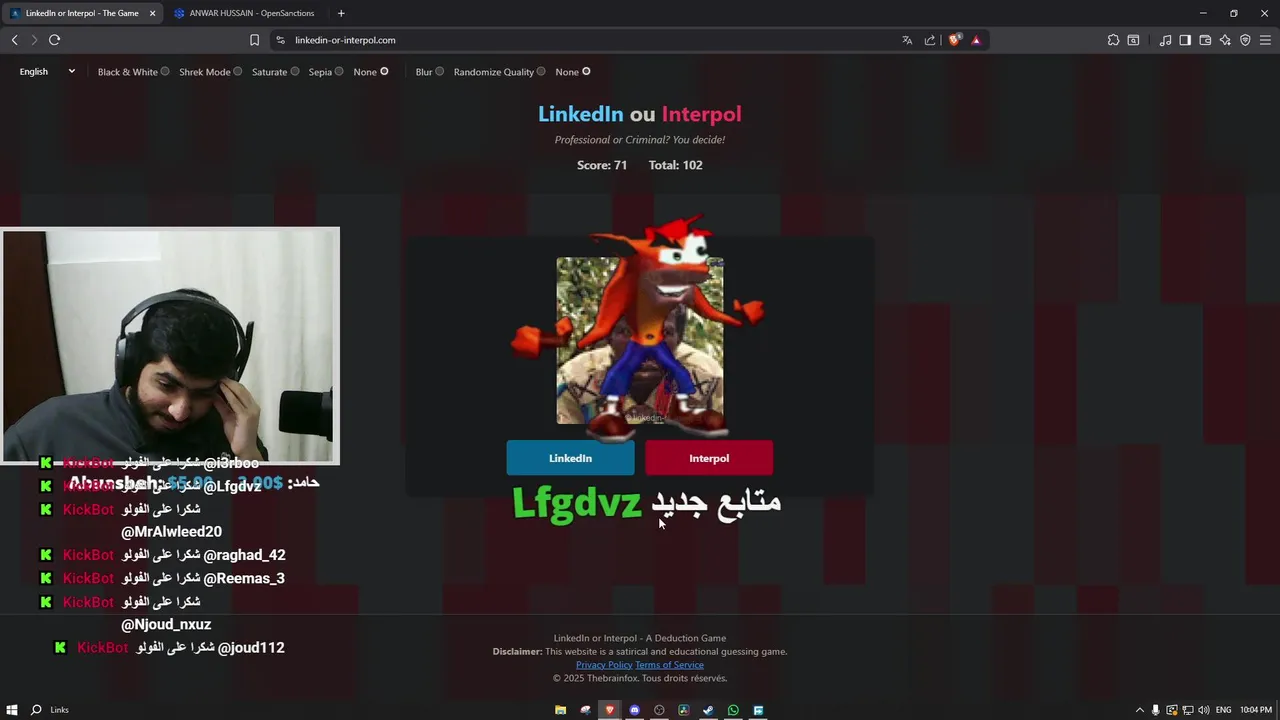Enable the Blur radio option
This screenshot has height=720, width=1280.
439,71
